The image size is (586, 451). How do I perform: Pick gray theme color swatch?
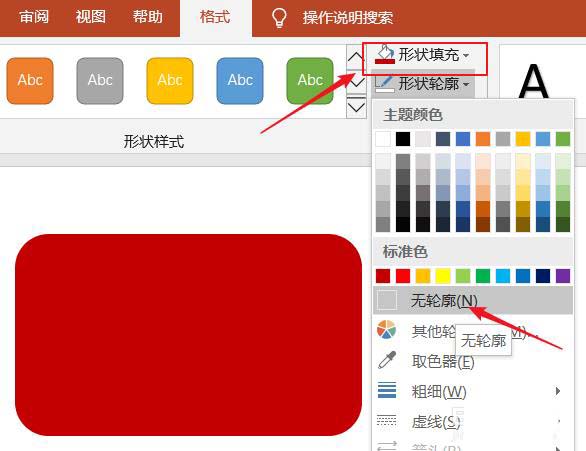click(x=503, y=139)
